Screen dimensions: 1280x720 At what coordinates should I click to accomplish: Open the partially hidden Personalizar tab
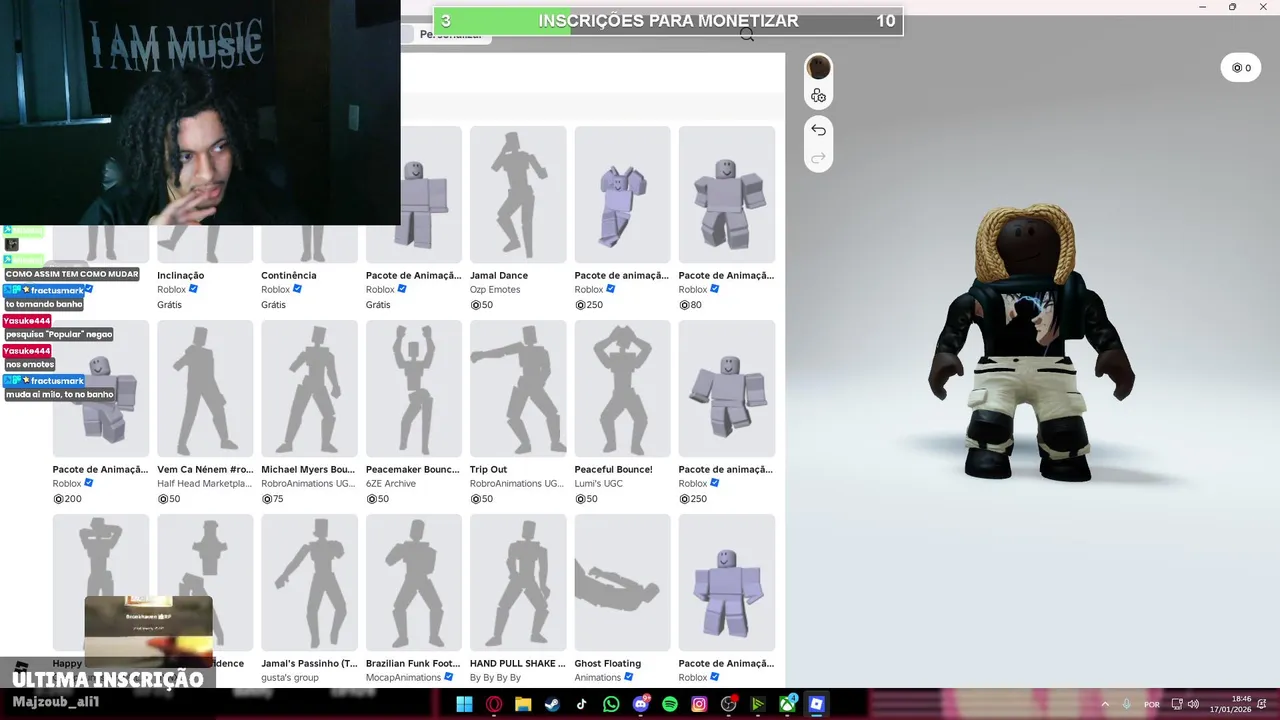coord(450,35)
